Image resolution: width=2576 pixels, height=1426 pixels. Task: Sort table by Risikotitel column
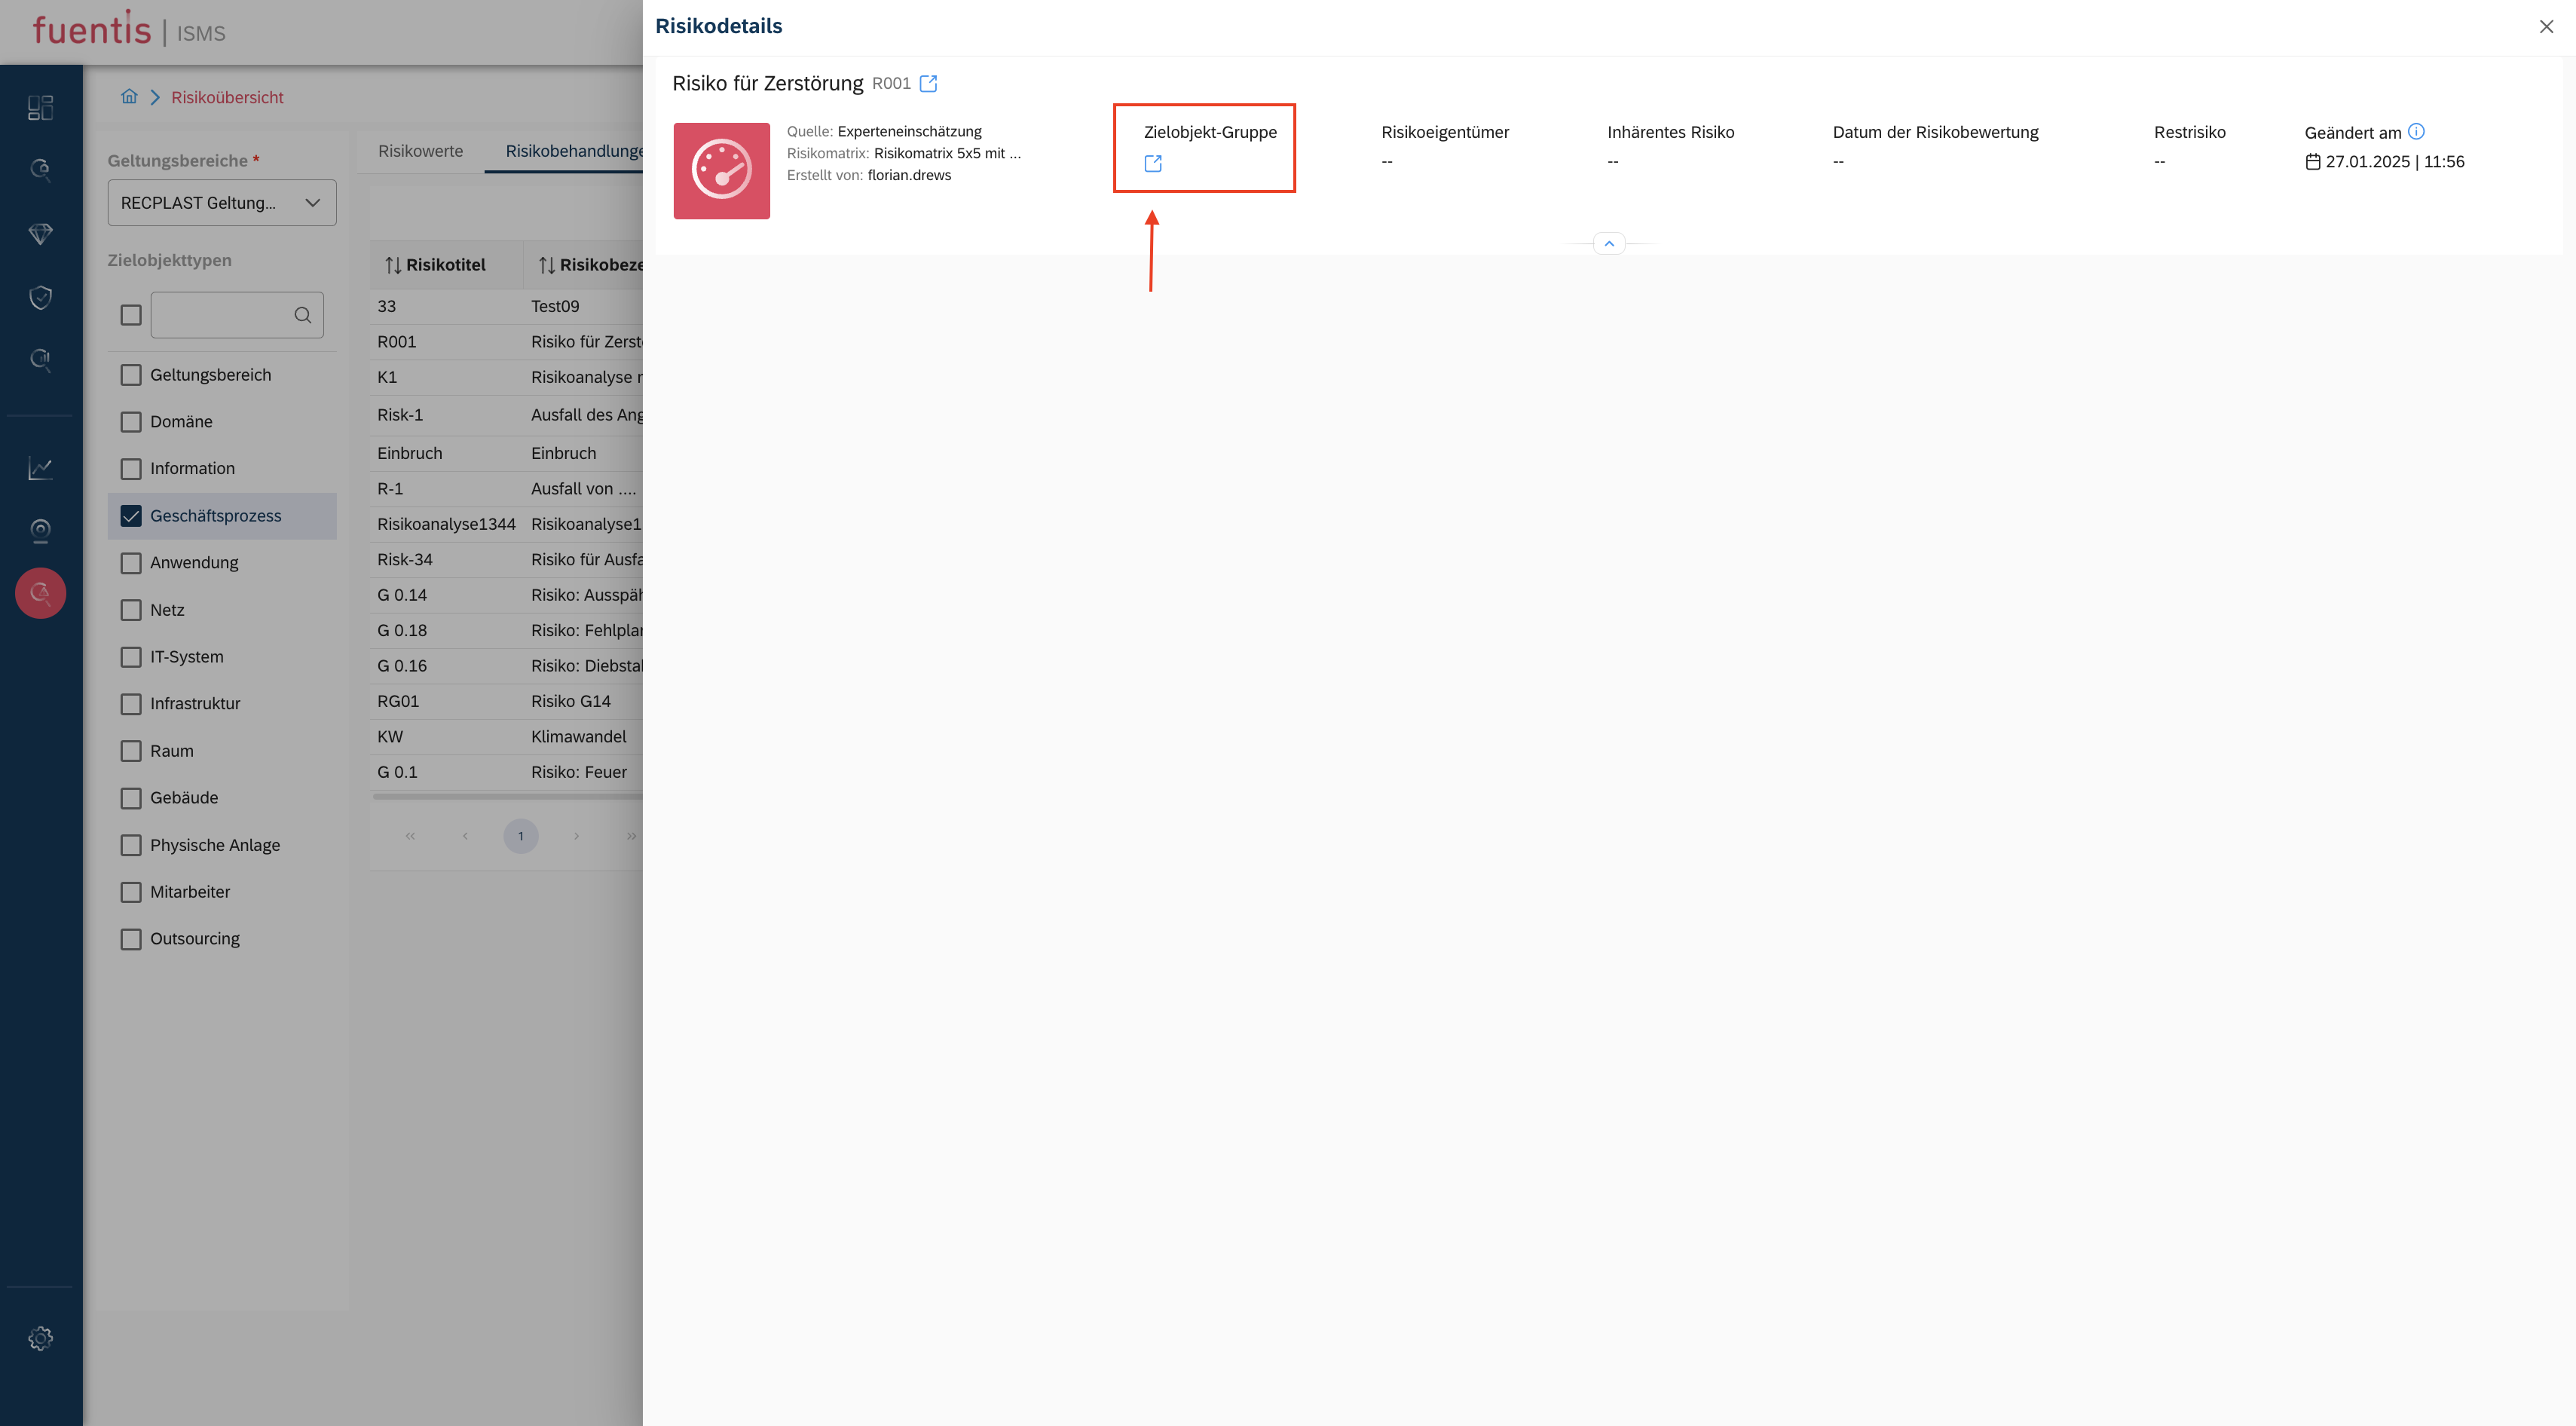pyautogui.click(x=436, y=265)
